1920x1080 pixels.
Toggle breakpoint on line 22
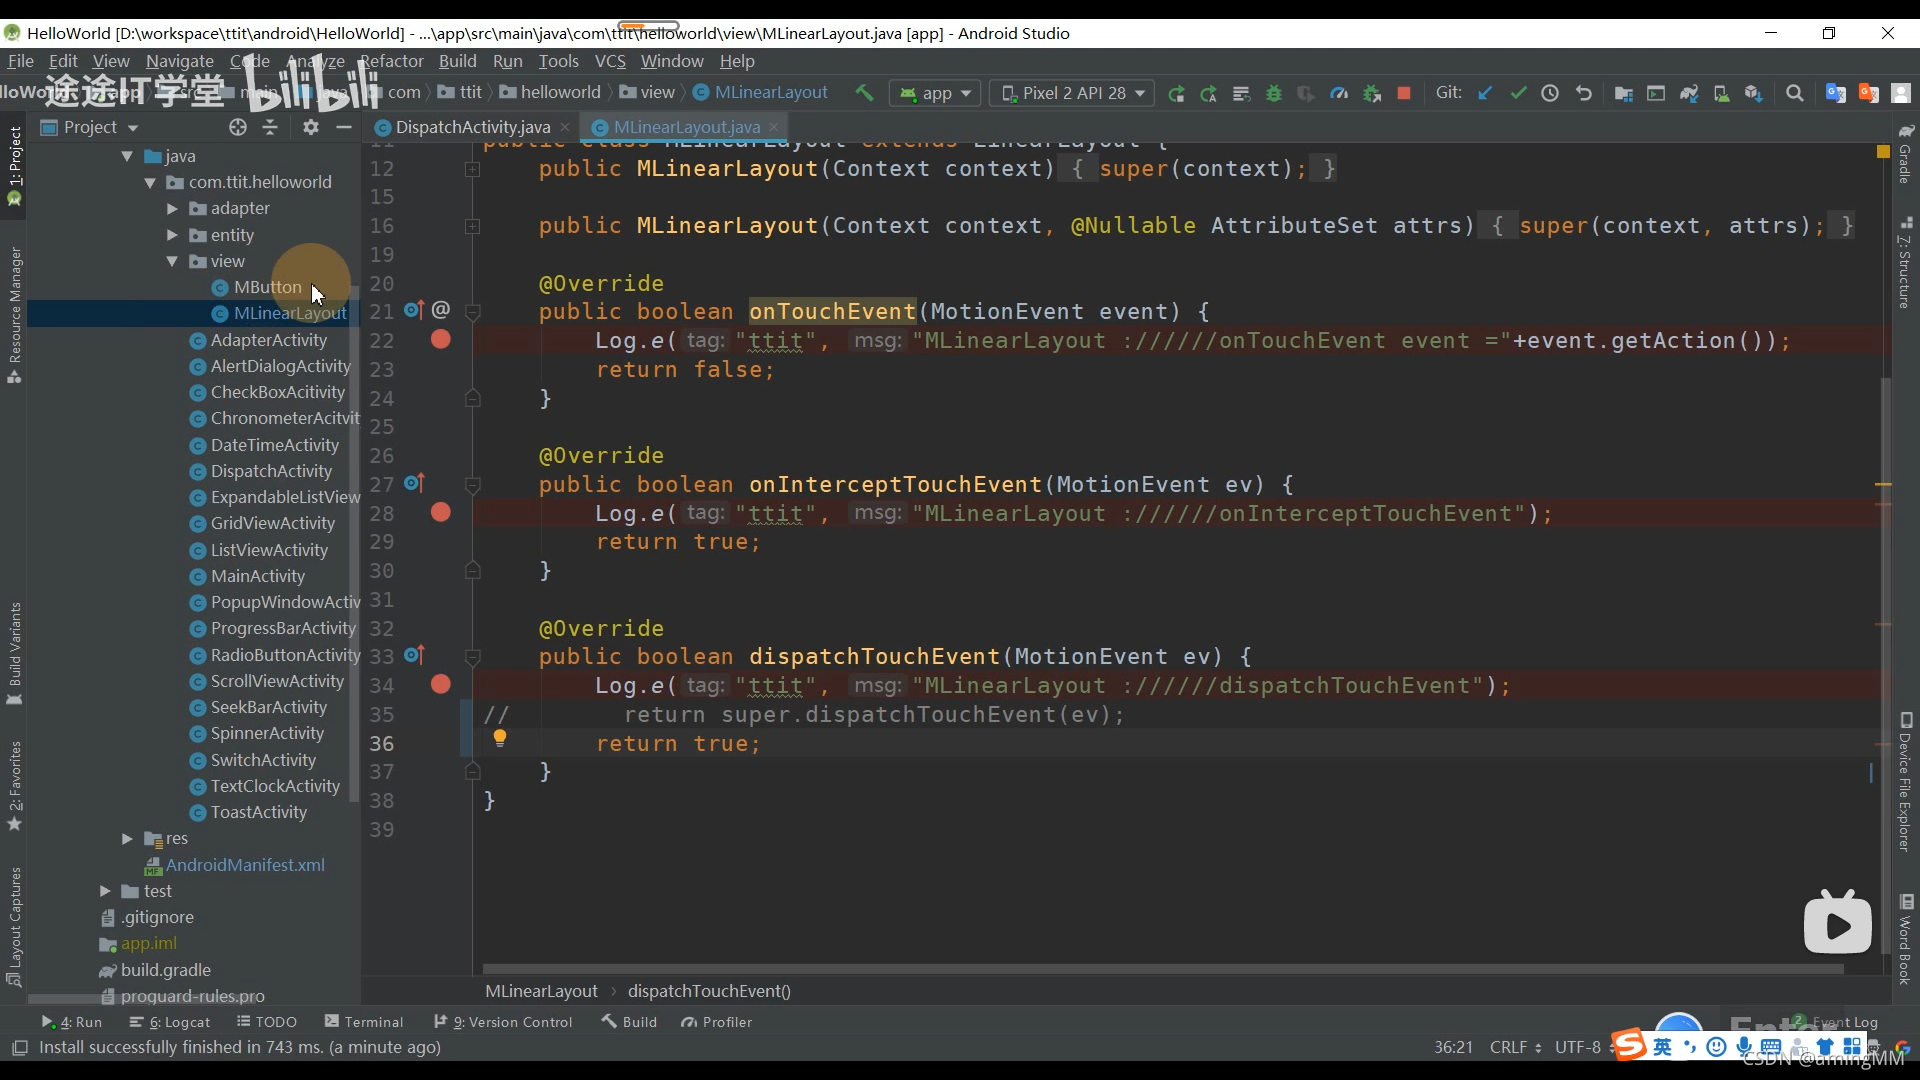[x=440, y=340]
